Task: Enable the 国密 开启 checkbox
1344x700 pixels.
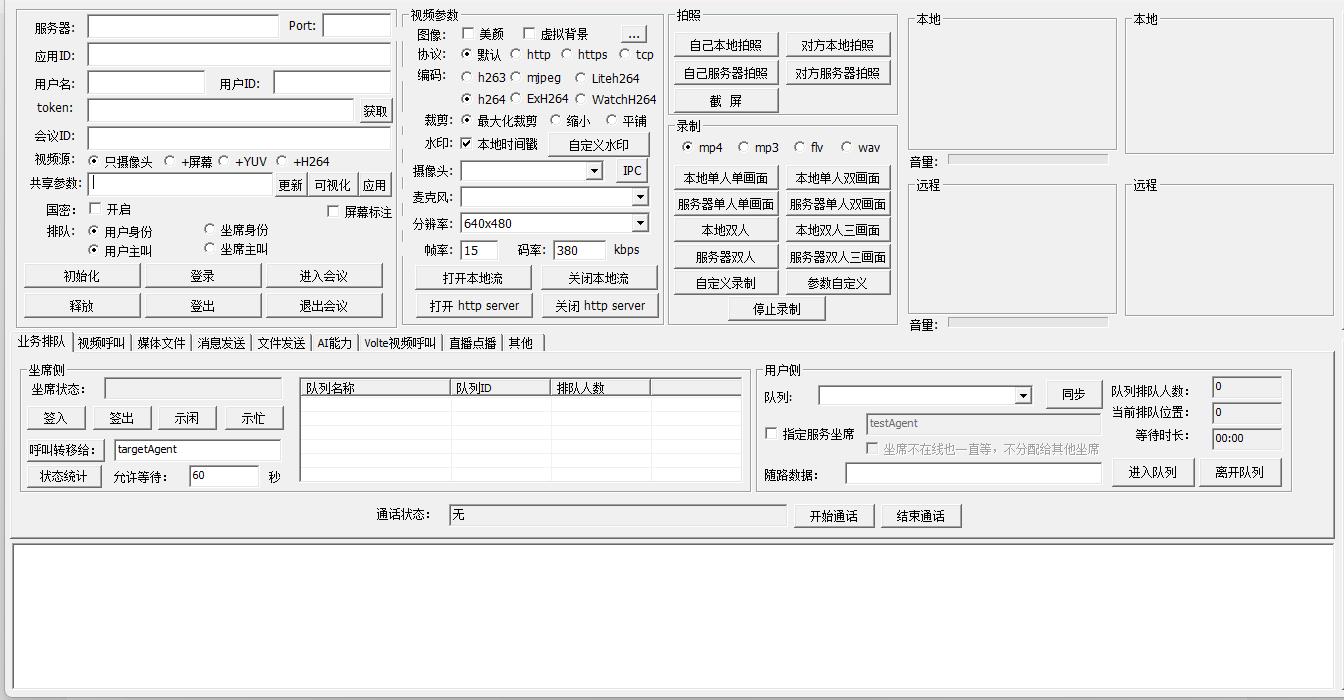Action: [95, 209]
